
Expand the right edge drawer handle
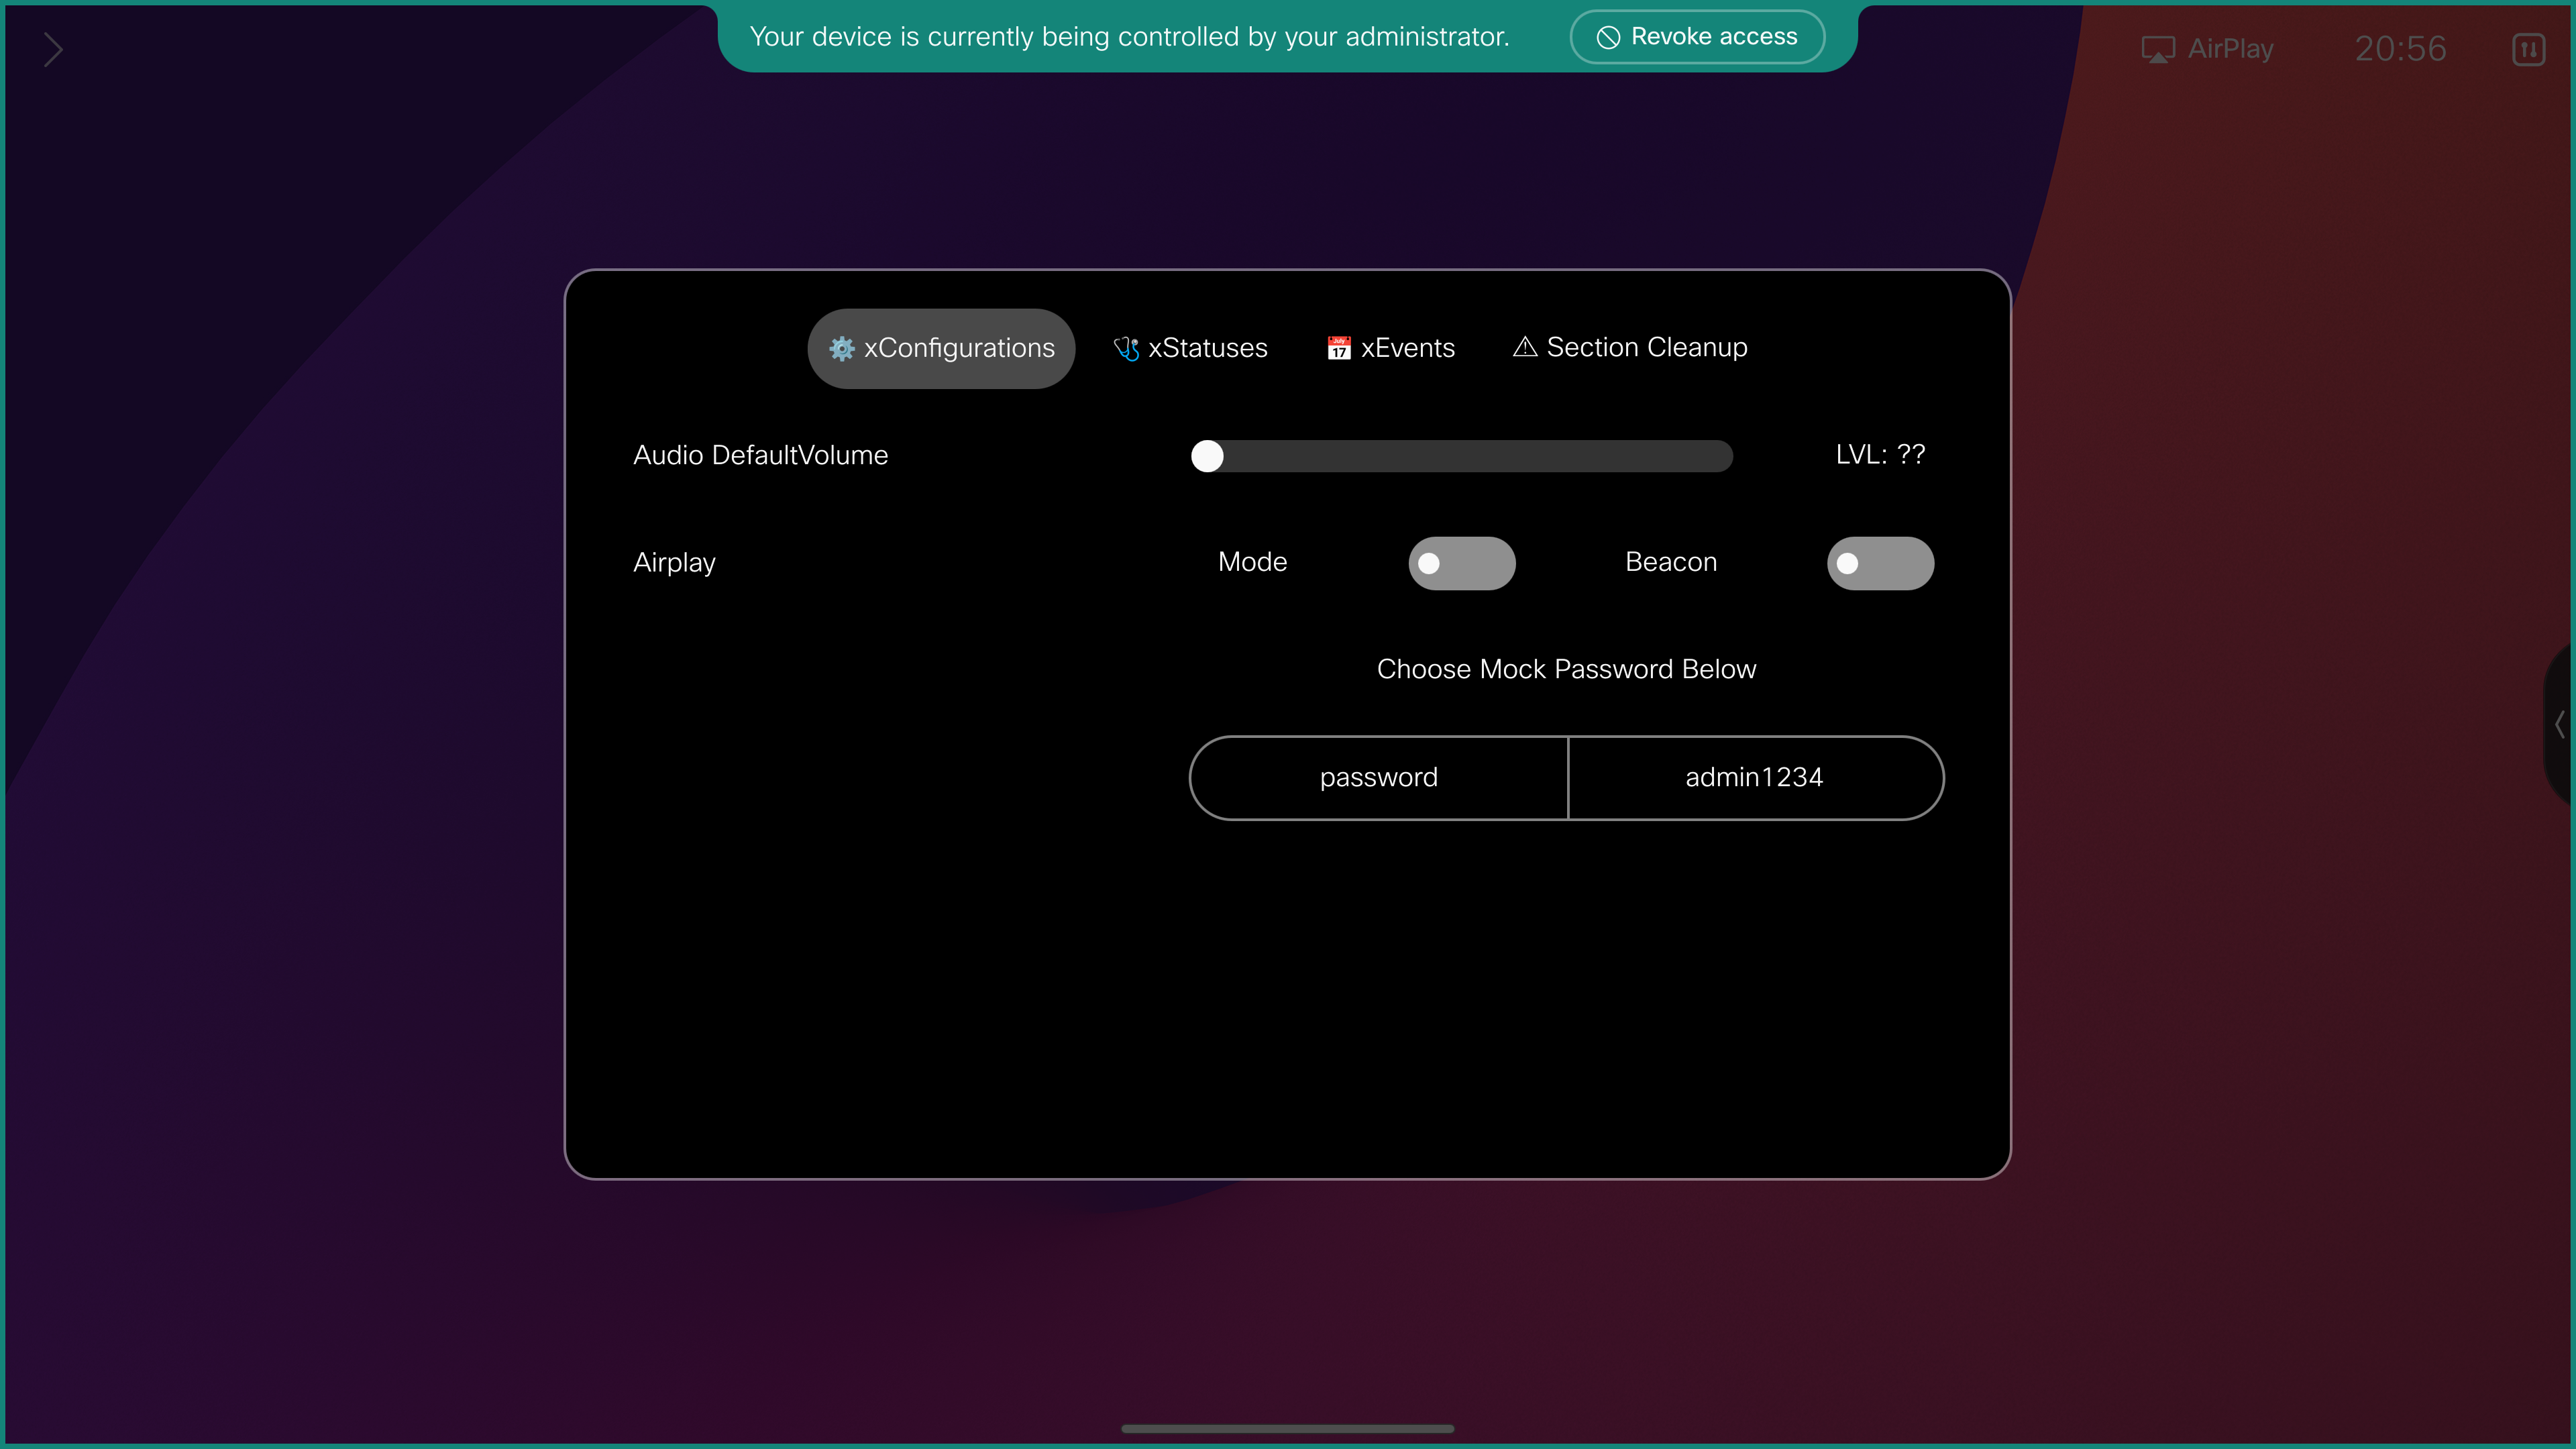click(x=2560, y=723)
